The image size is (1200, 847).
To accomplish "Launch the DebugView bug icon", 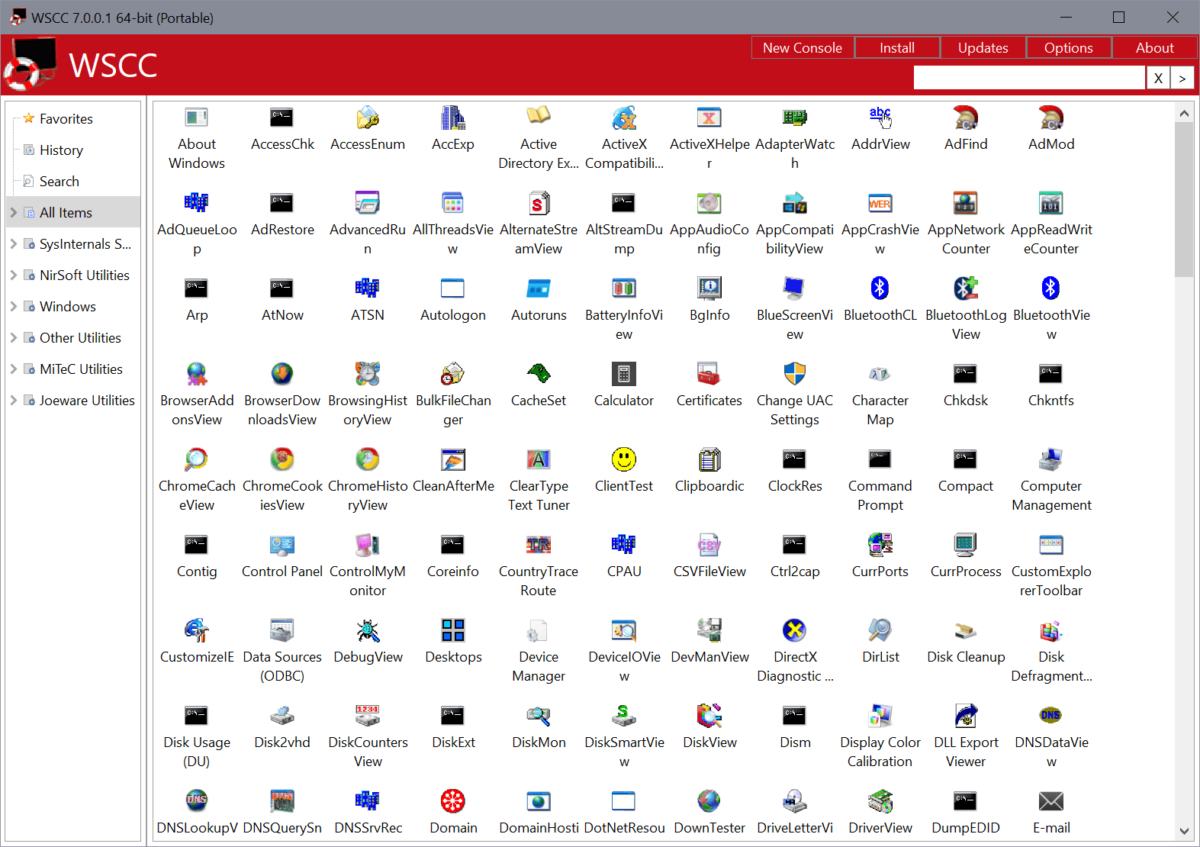I will click(367, 631).
